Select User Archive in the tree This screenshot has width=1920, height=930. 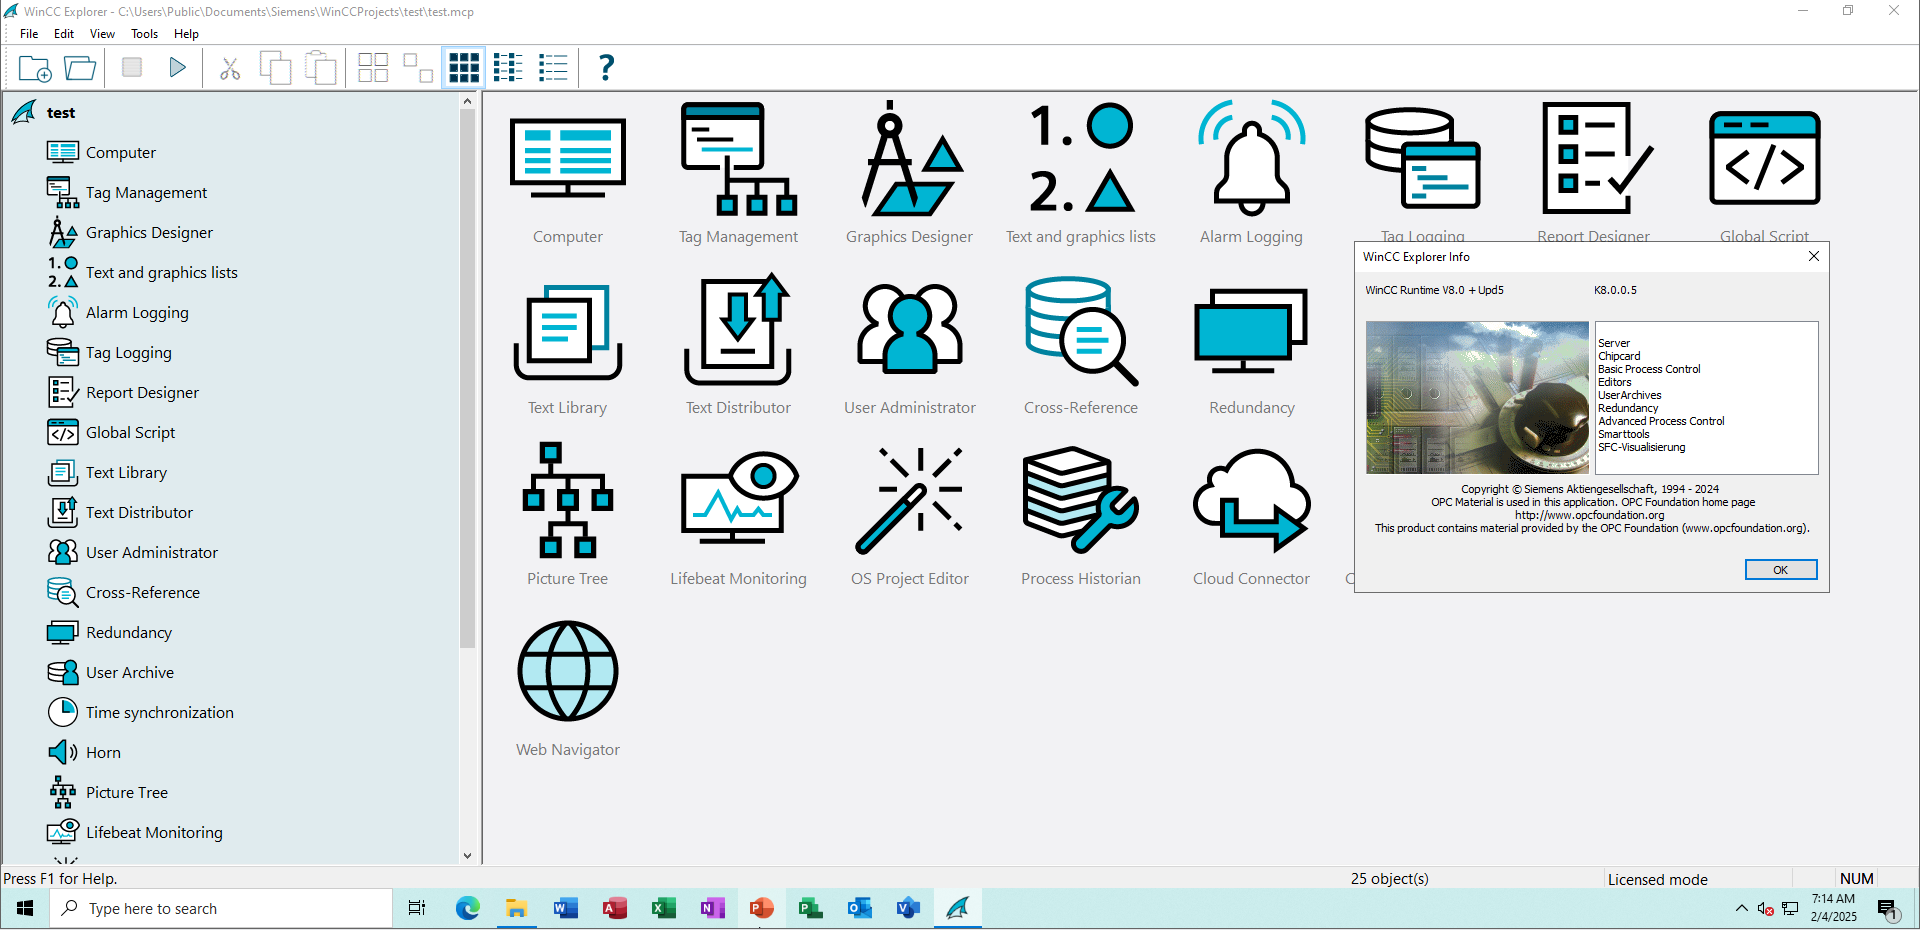click(130, 672)
